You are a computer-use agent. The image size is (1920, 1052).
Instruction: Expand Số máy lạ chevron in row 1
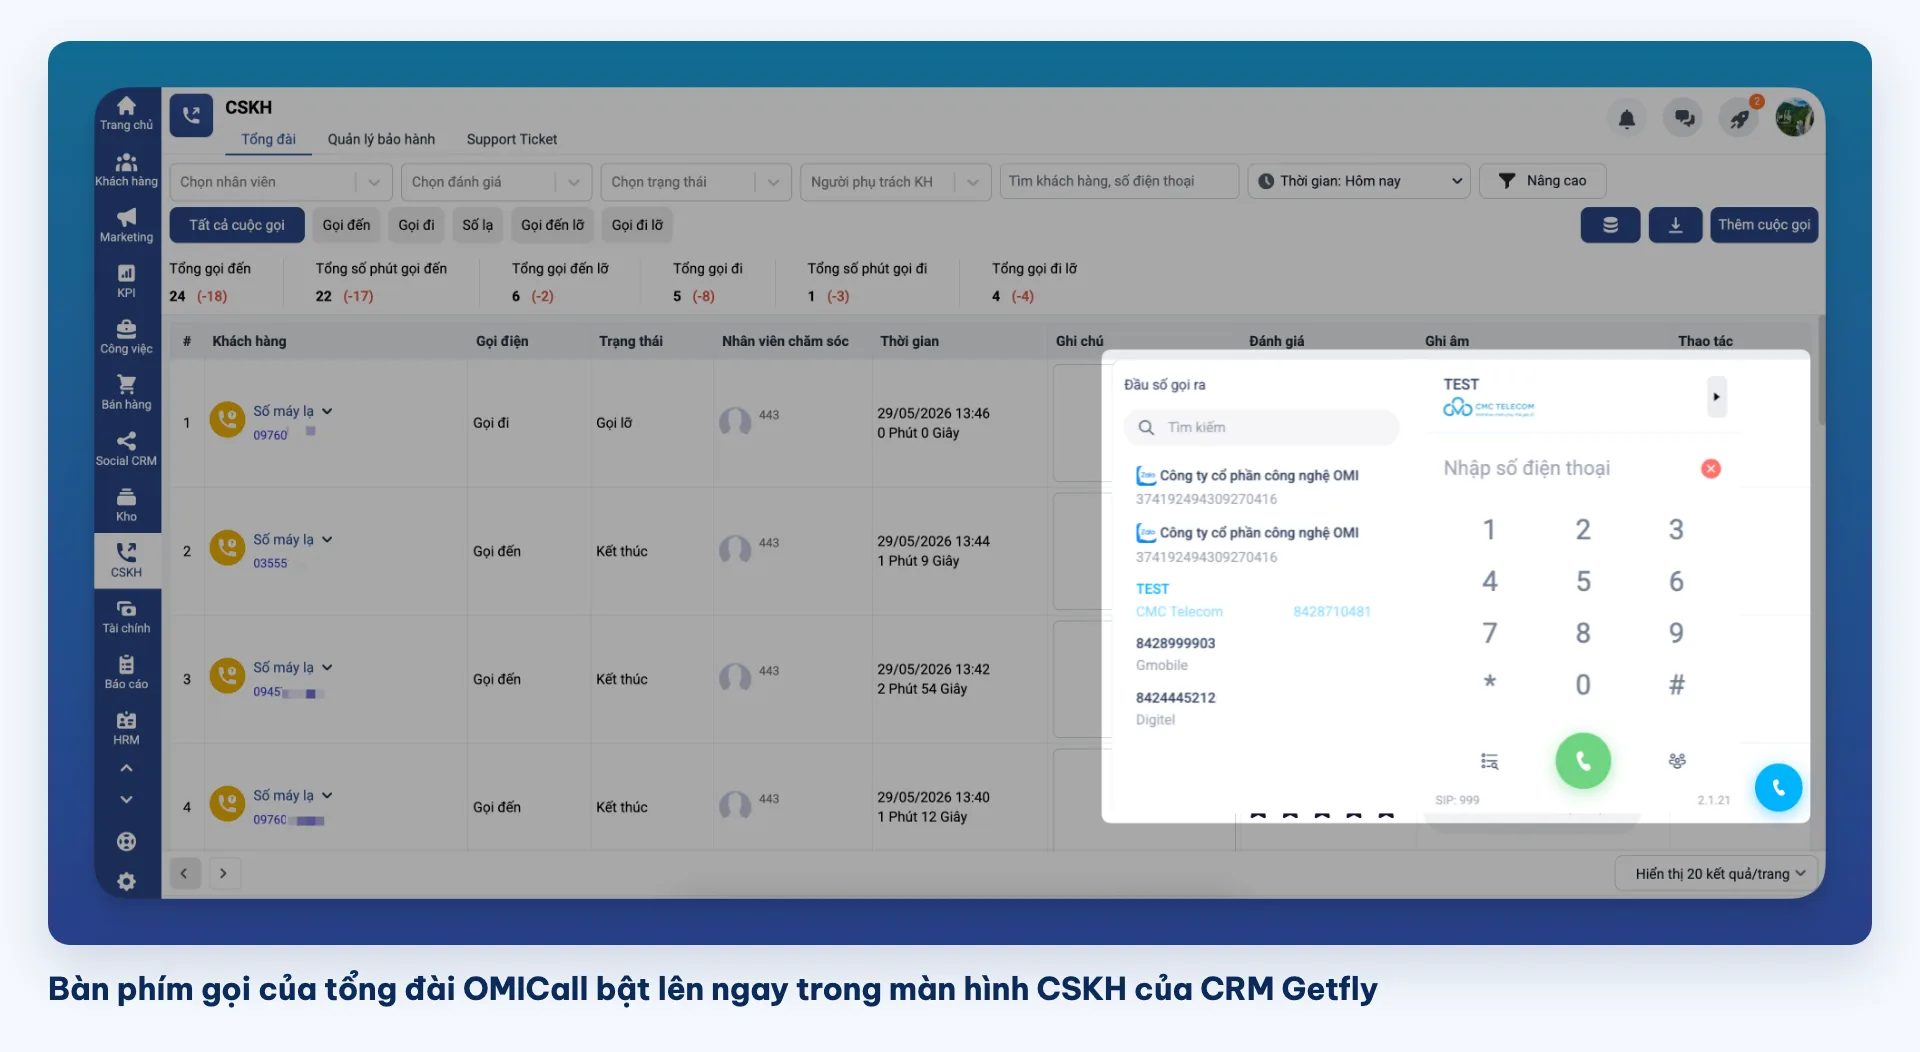327,411
